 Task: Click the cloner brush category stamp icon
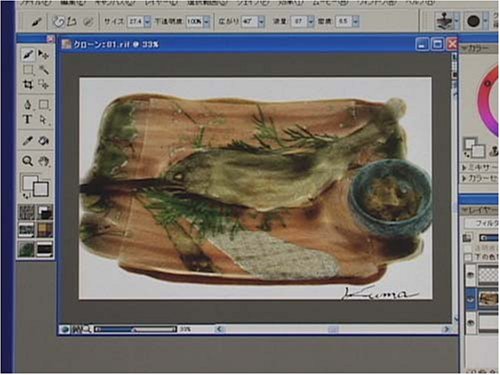(x=445, y=21)
